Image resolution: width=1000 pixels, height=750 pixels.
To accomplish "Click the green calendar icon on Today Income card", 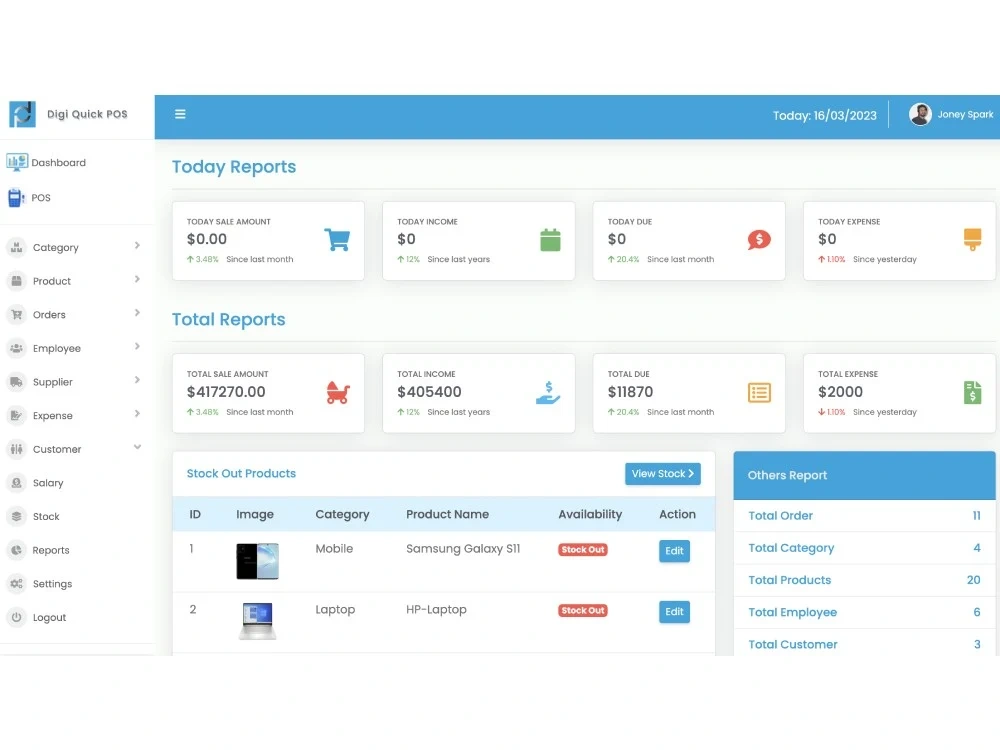I will (x=550, y=240).
